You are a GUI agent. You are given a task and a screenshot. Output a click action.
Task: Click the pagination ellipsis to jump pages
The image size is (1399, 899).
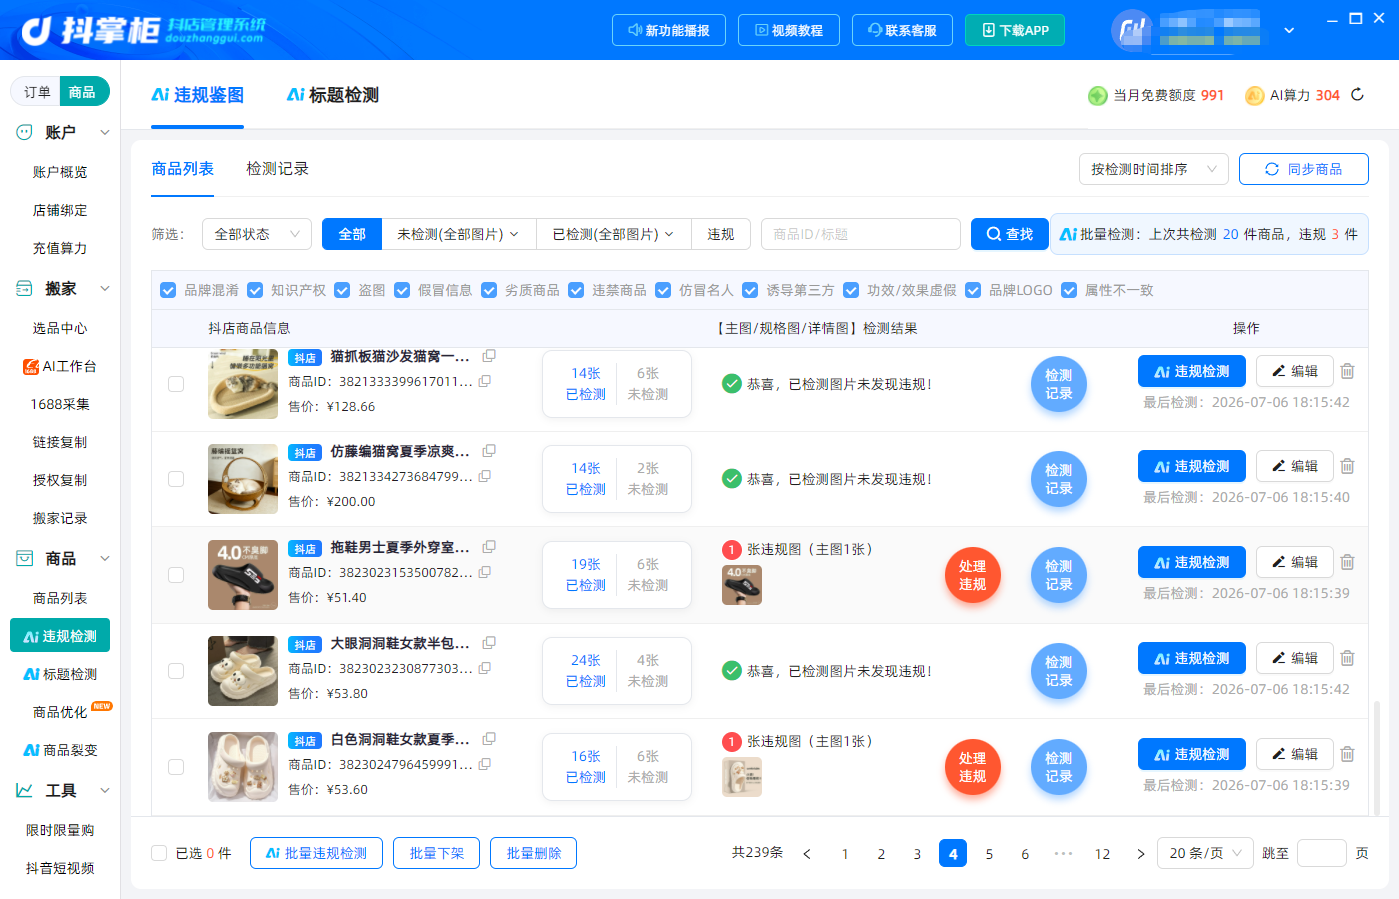[x=1063, y=854]
